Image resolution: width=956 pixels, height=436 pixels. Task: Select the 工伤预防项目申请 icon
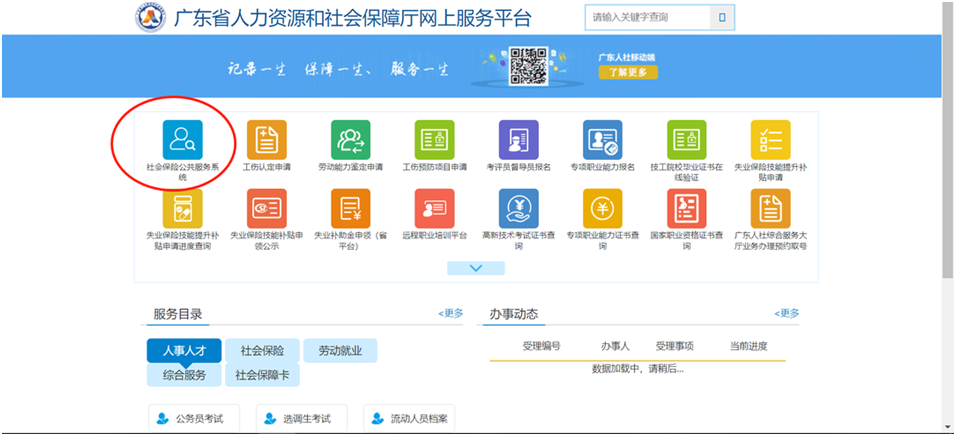(x=434, y=139)
